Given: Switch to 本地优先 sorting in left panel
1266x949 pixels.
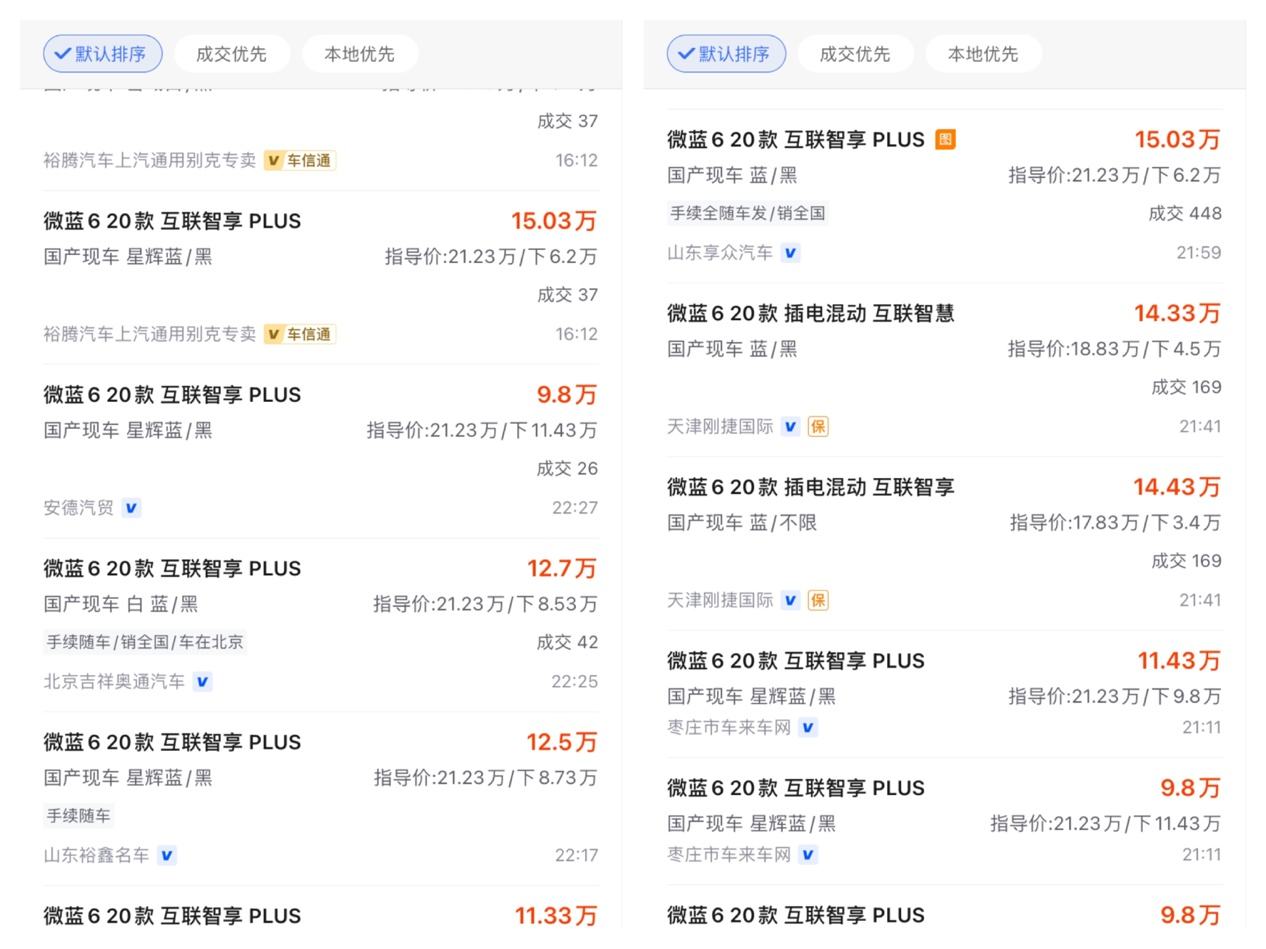Looking at the screenshot, I should click(359, 53).
